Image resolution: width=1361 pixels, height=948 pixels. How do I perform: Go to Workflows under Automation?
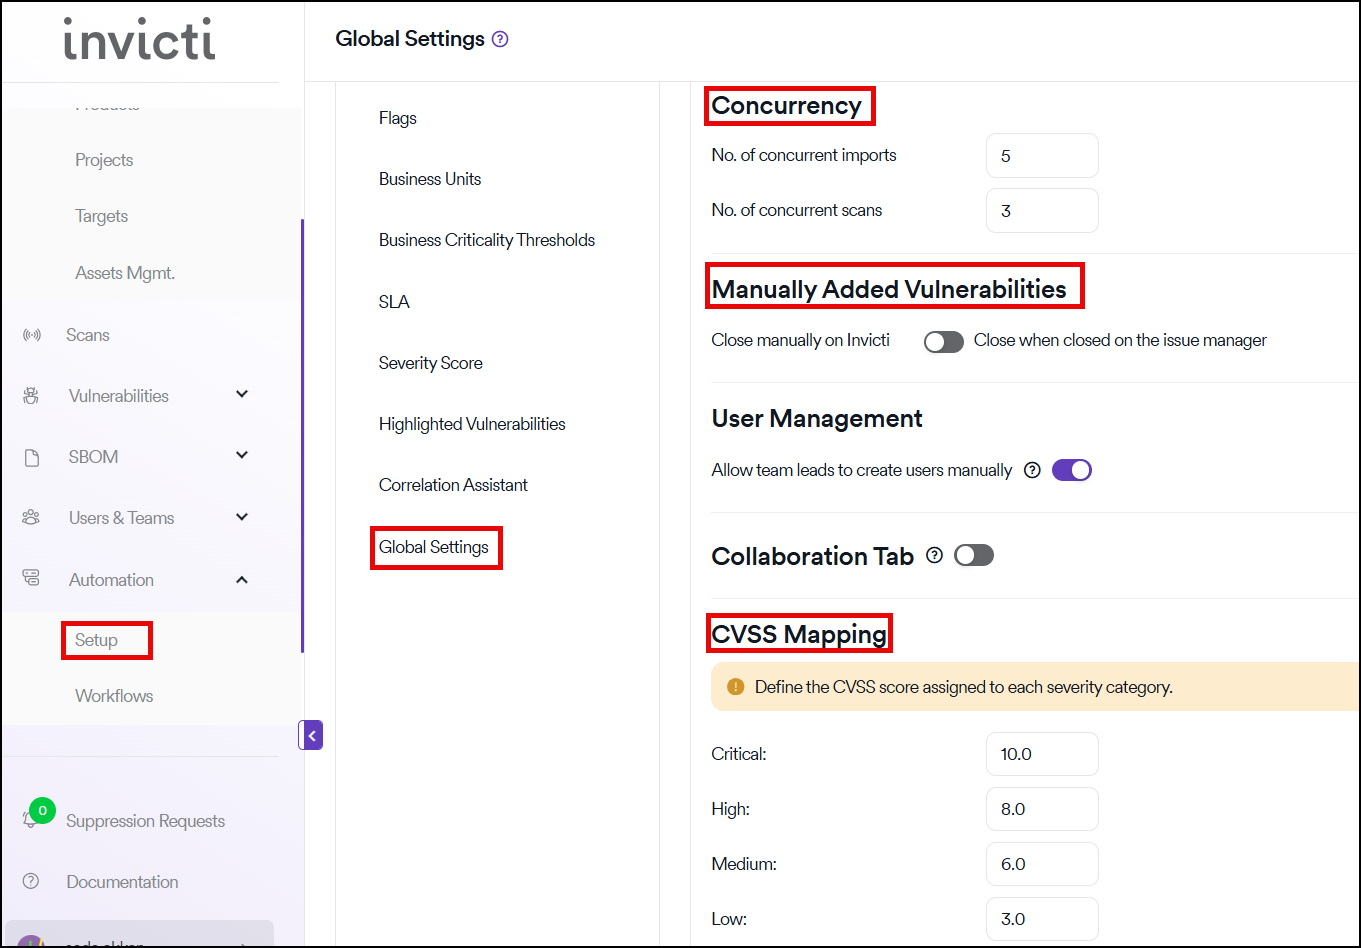coord(114,696)
